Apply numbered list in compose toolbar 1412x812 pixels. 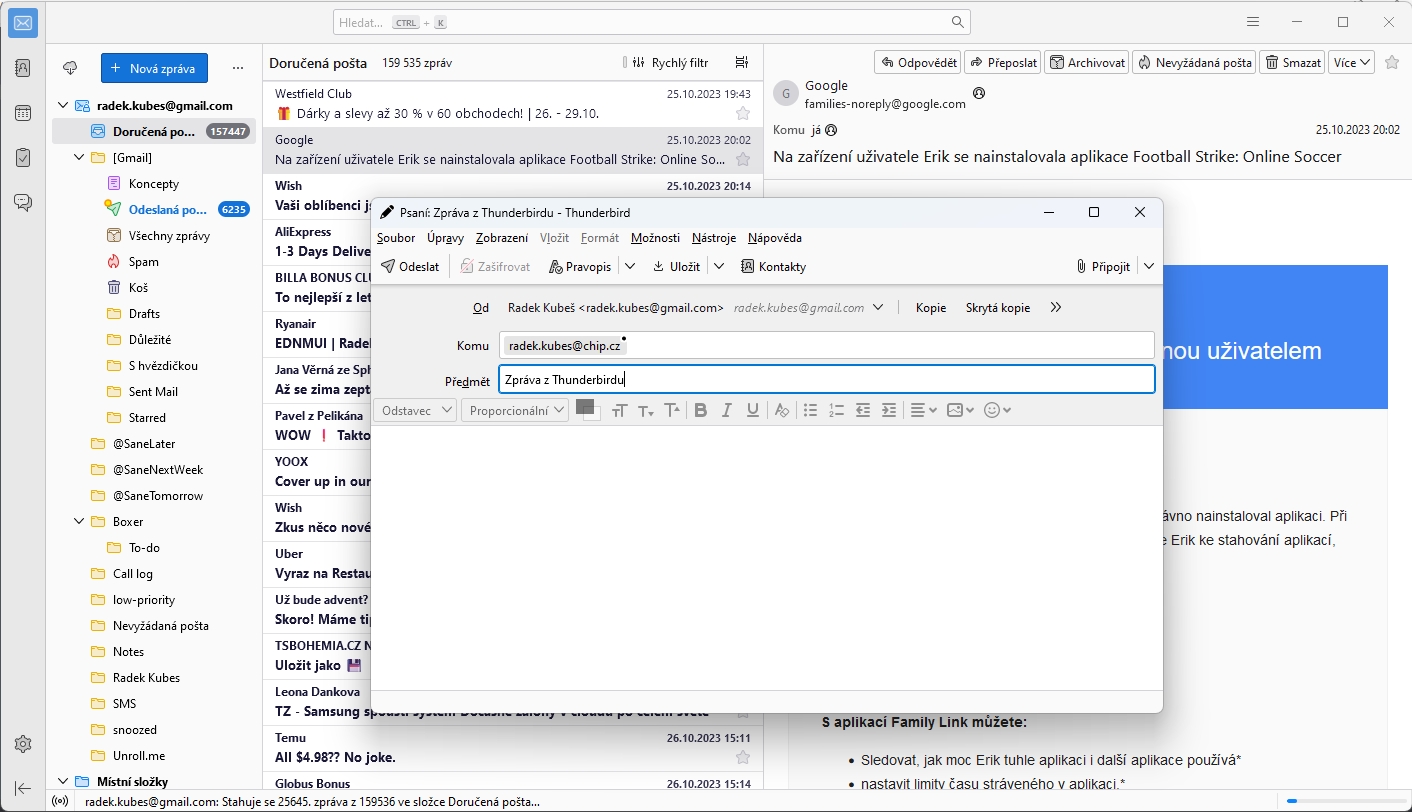click(x=837, y=410)
